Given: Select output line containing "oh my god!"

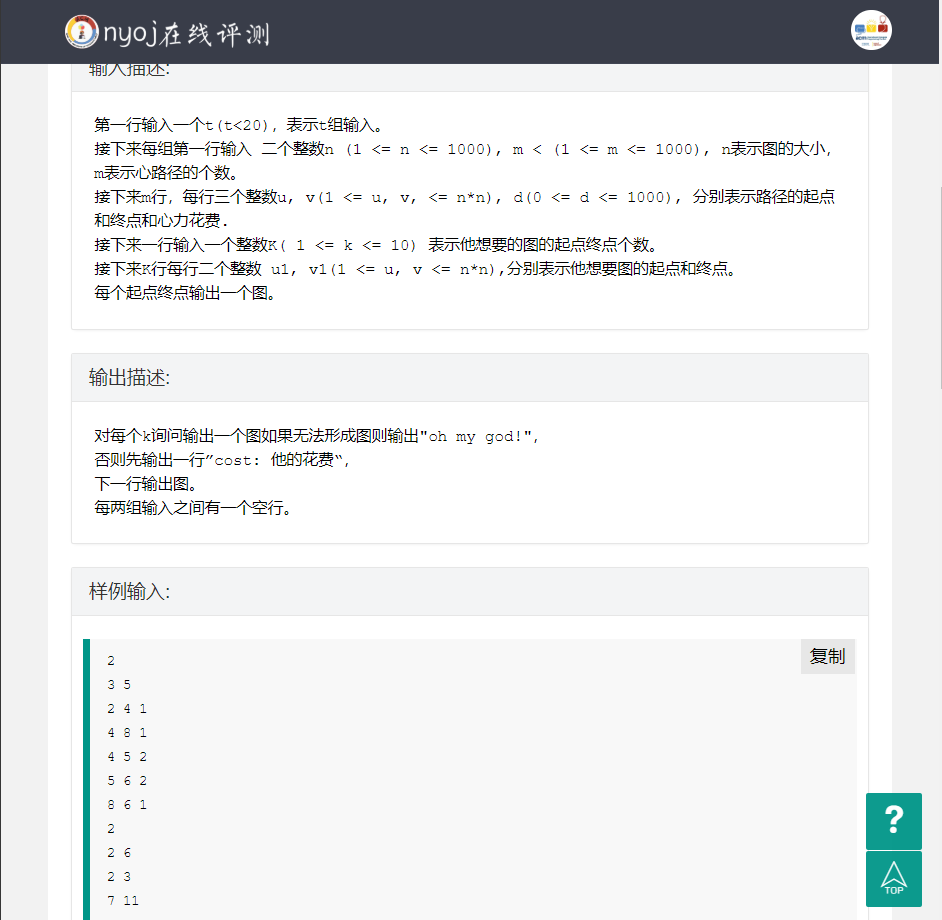Looking at the screenshot, I should click(316, 436).
